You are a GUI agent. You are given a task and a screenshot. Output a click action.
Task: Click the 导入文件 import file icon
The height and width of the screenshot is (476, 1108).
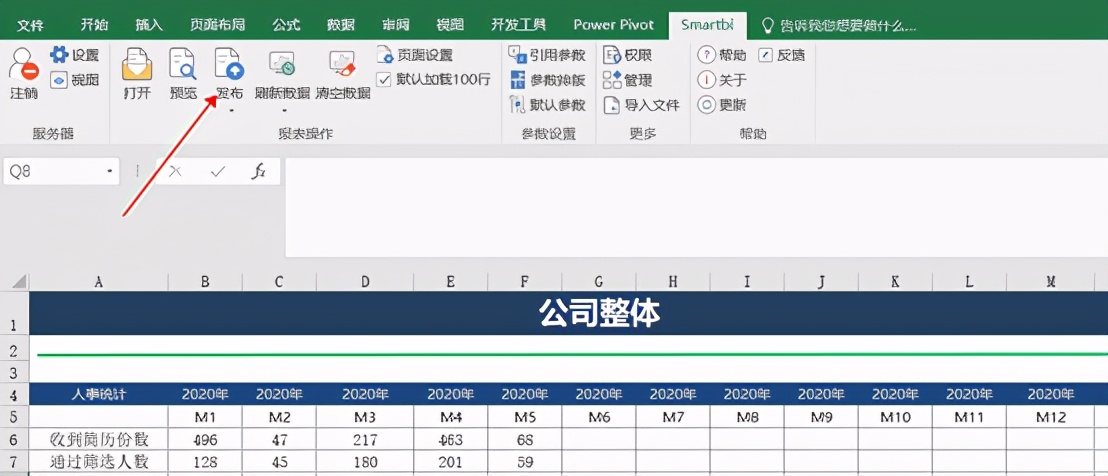(x=611, y=105)
